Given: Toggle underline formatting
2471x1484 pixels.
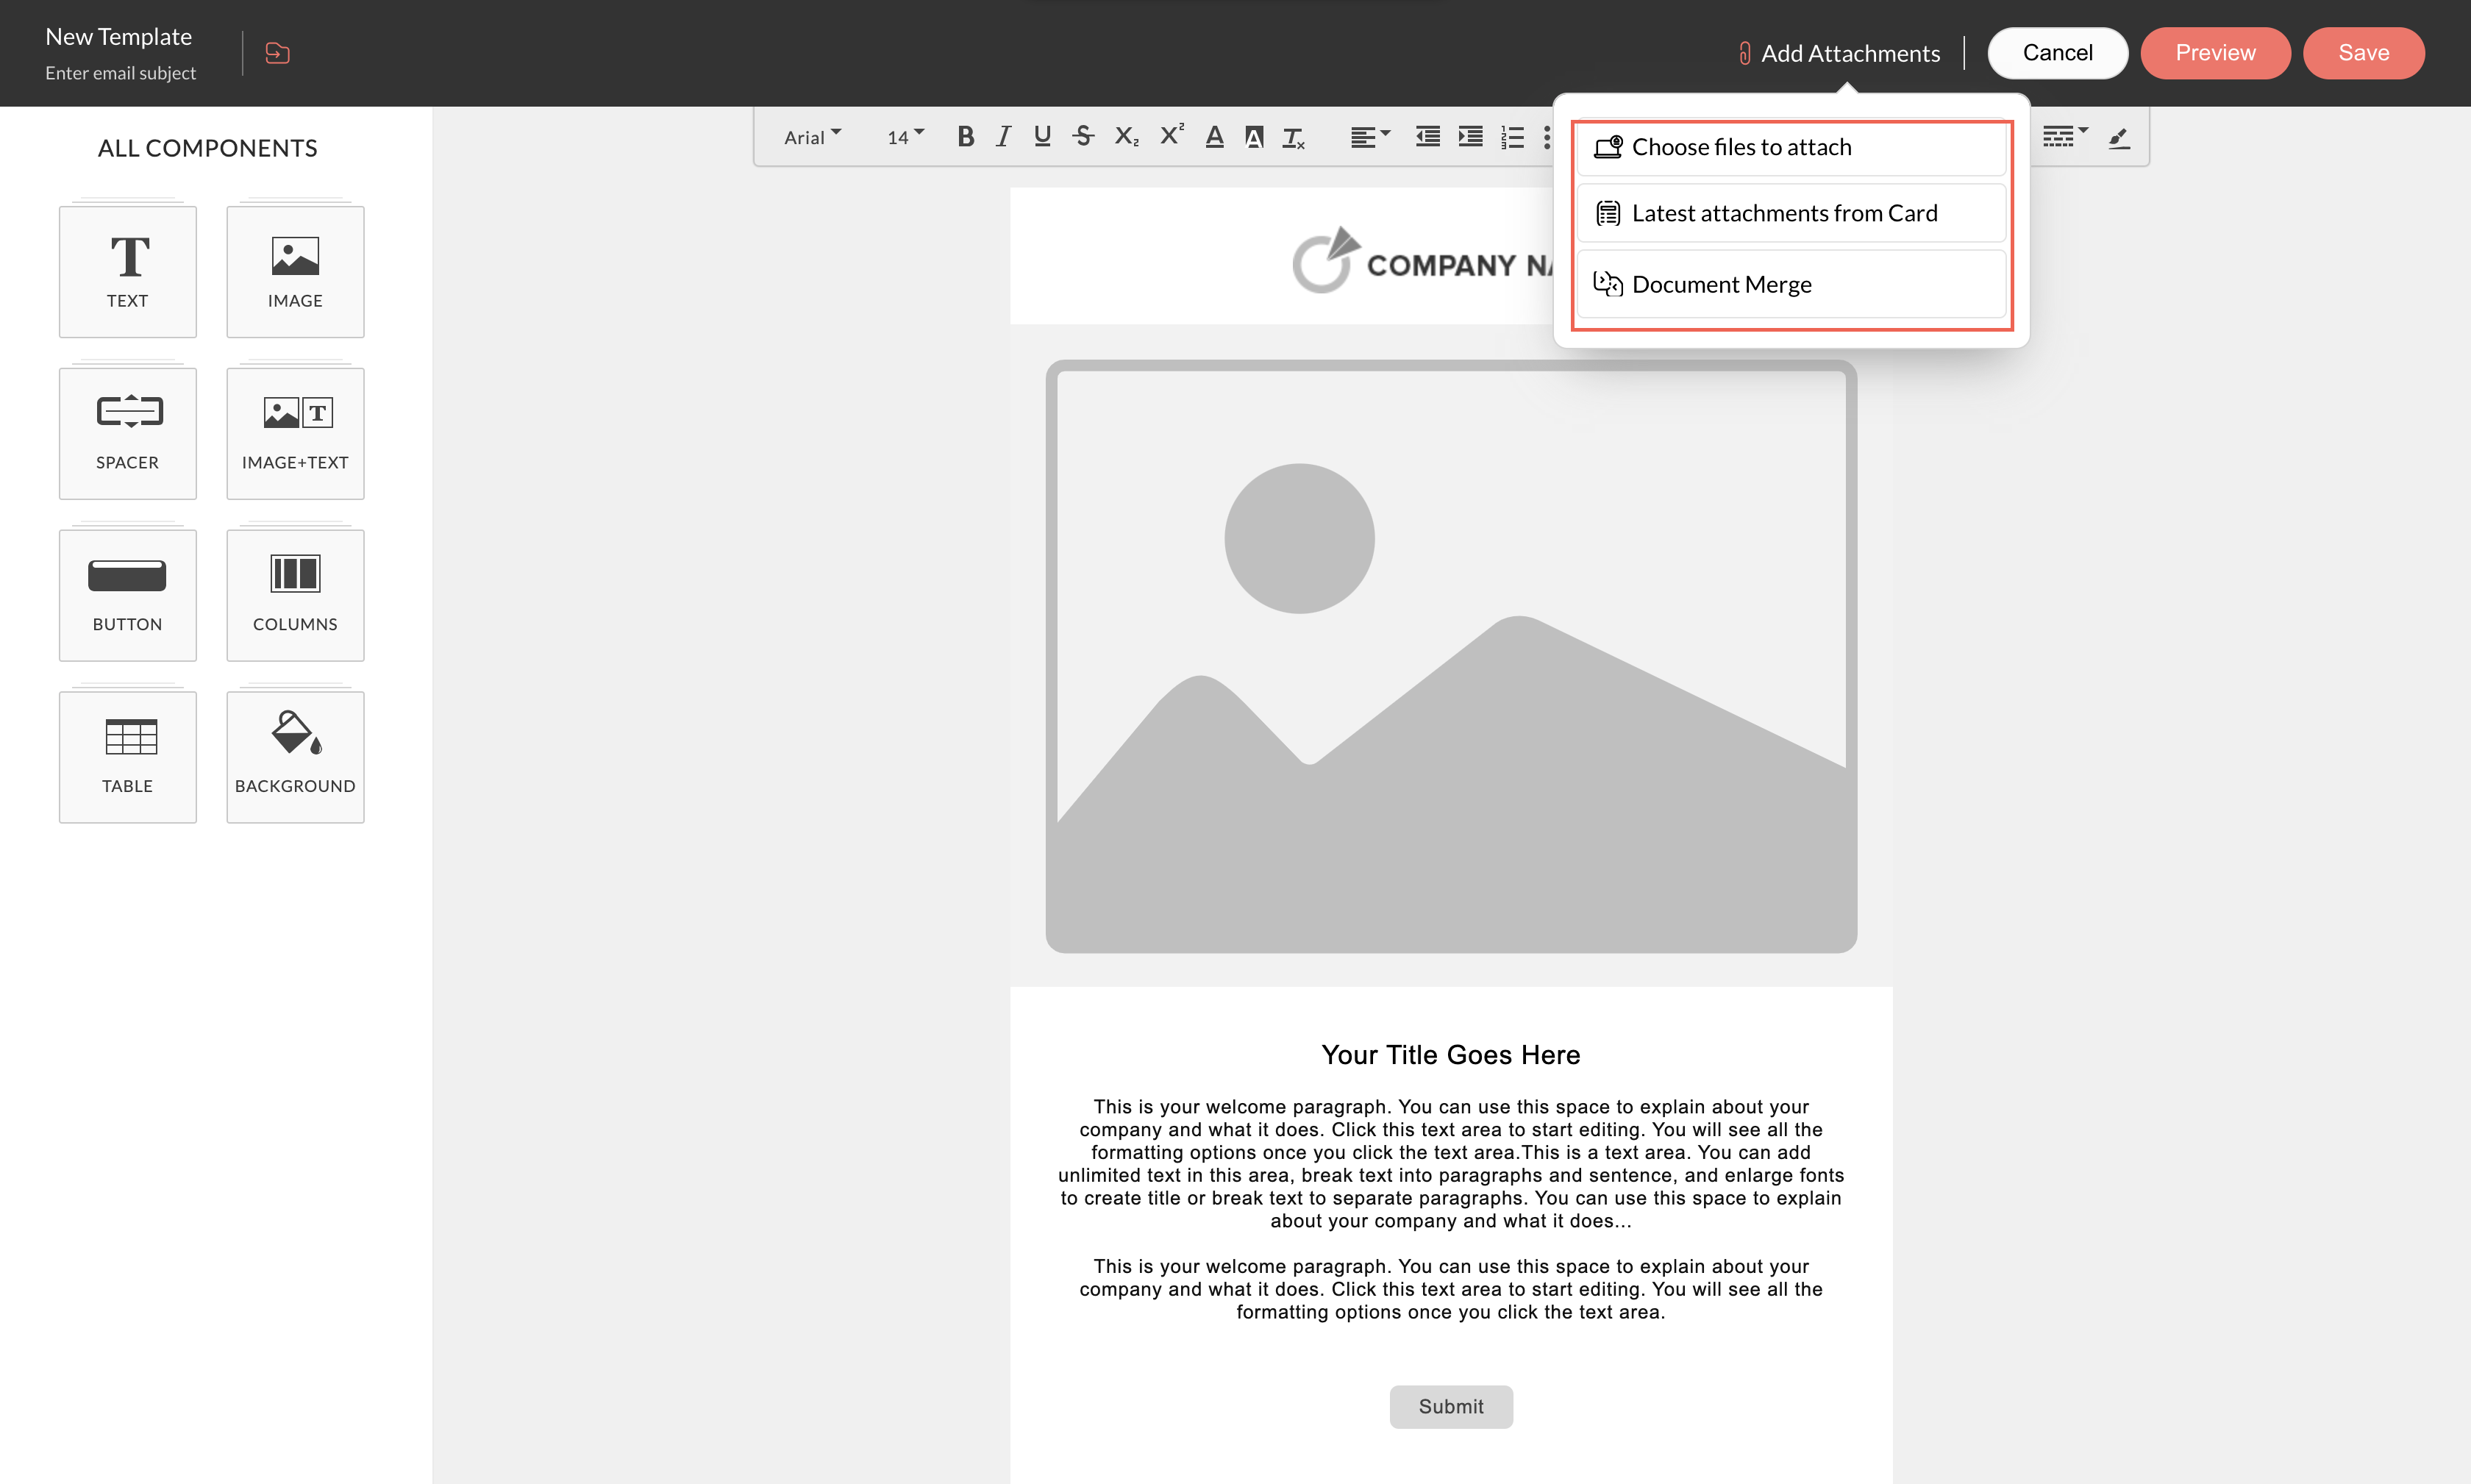Looking at the screenshot, I should (x=1042, y=137).
